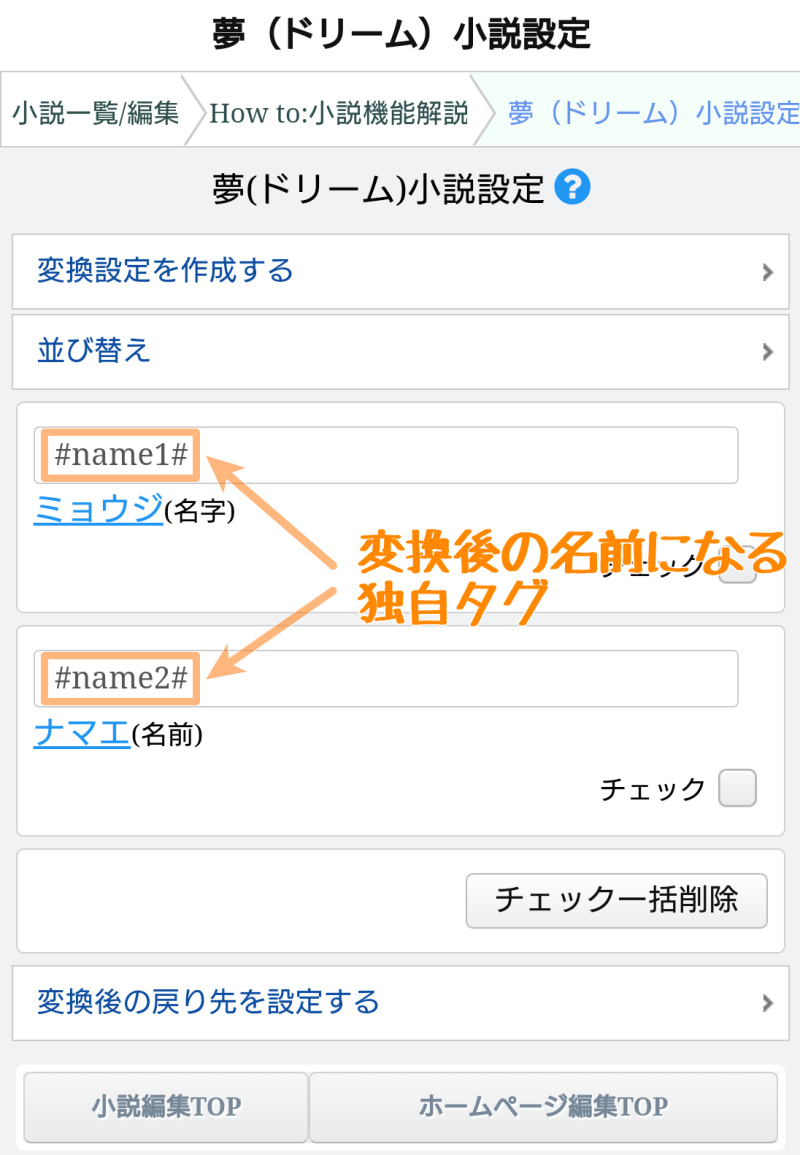Expand the 変換設定を作成する row chevron
The width and height of the screenshot is (800, 1155).
767,271
